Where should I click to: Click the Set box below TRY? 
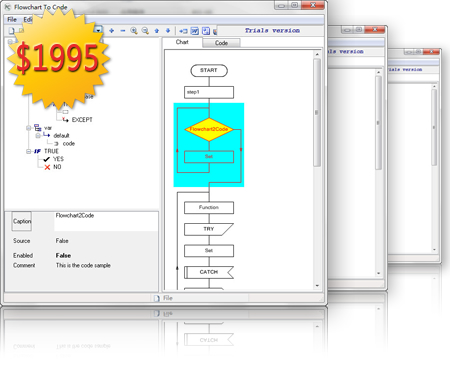[x=209, y=251]
